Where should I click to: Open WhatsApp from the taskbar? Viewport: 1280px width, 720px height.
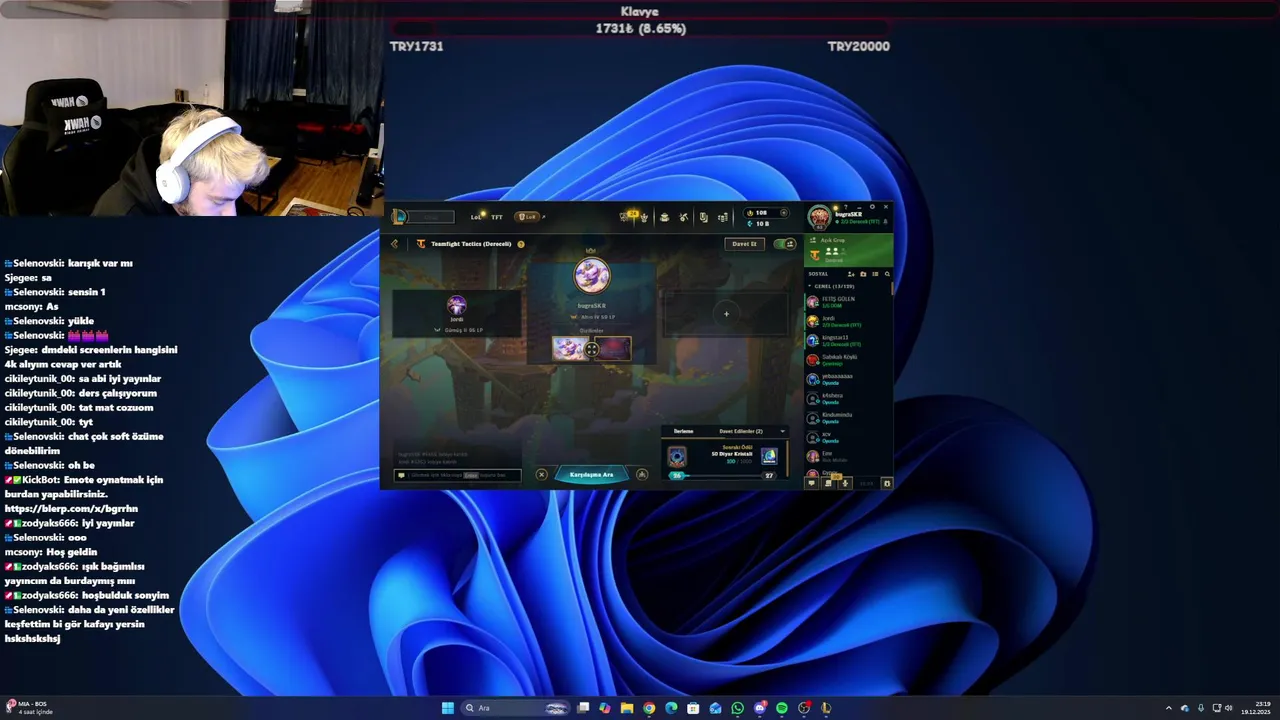tap(737, 708)
